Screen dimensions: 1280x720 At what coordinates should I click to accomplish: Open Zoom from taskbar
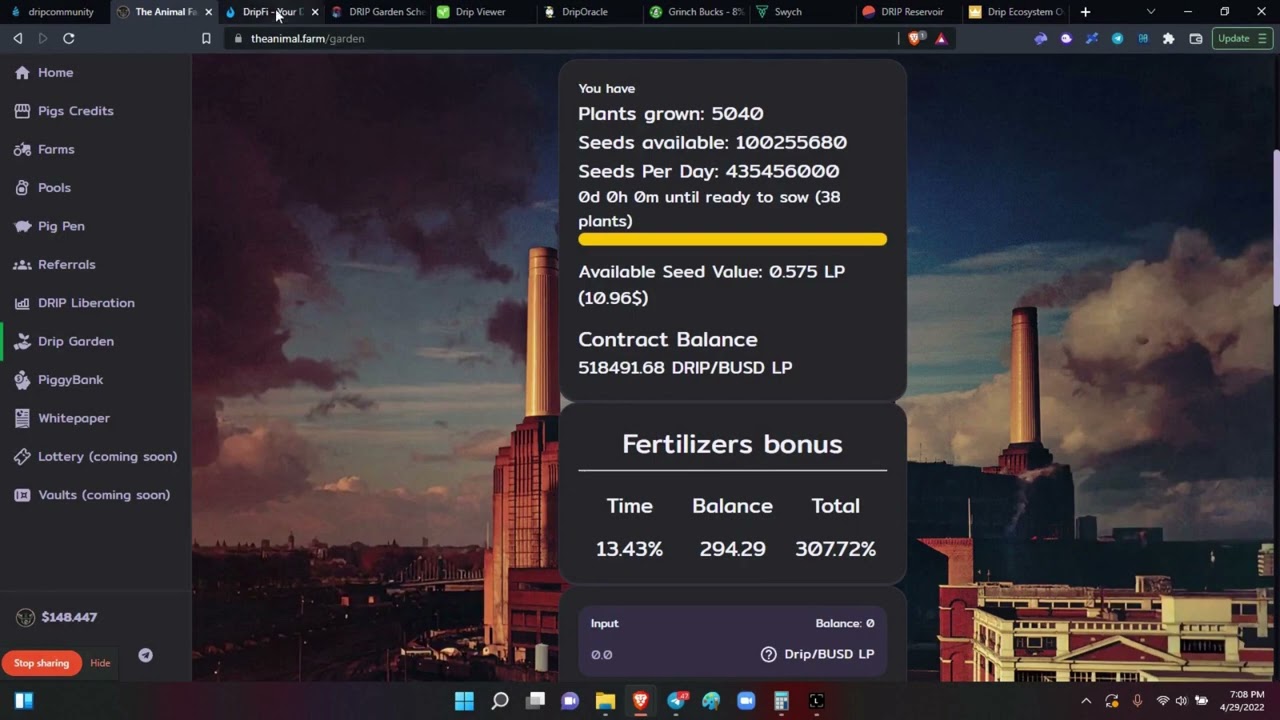(746, 701)
